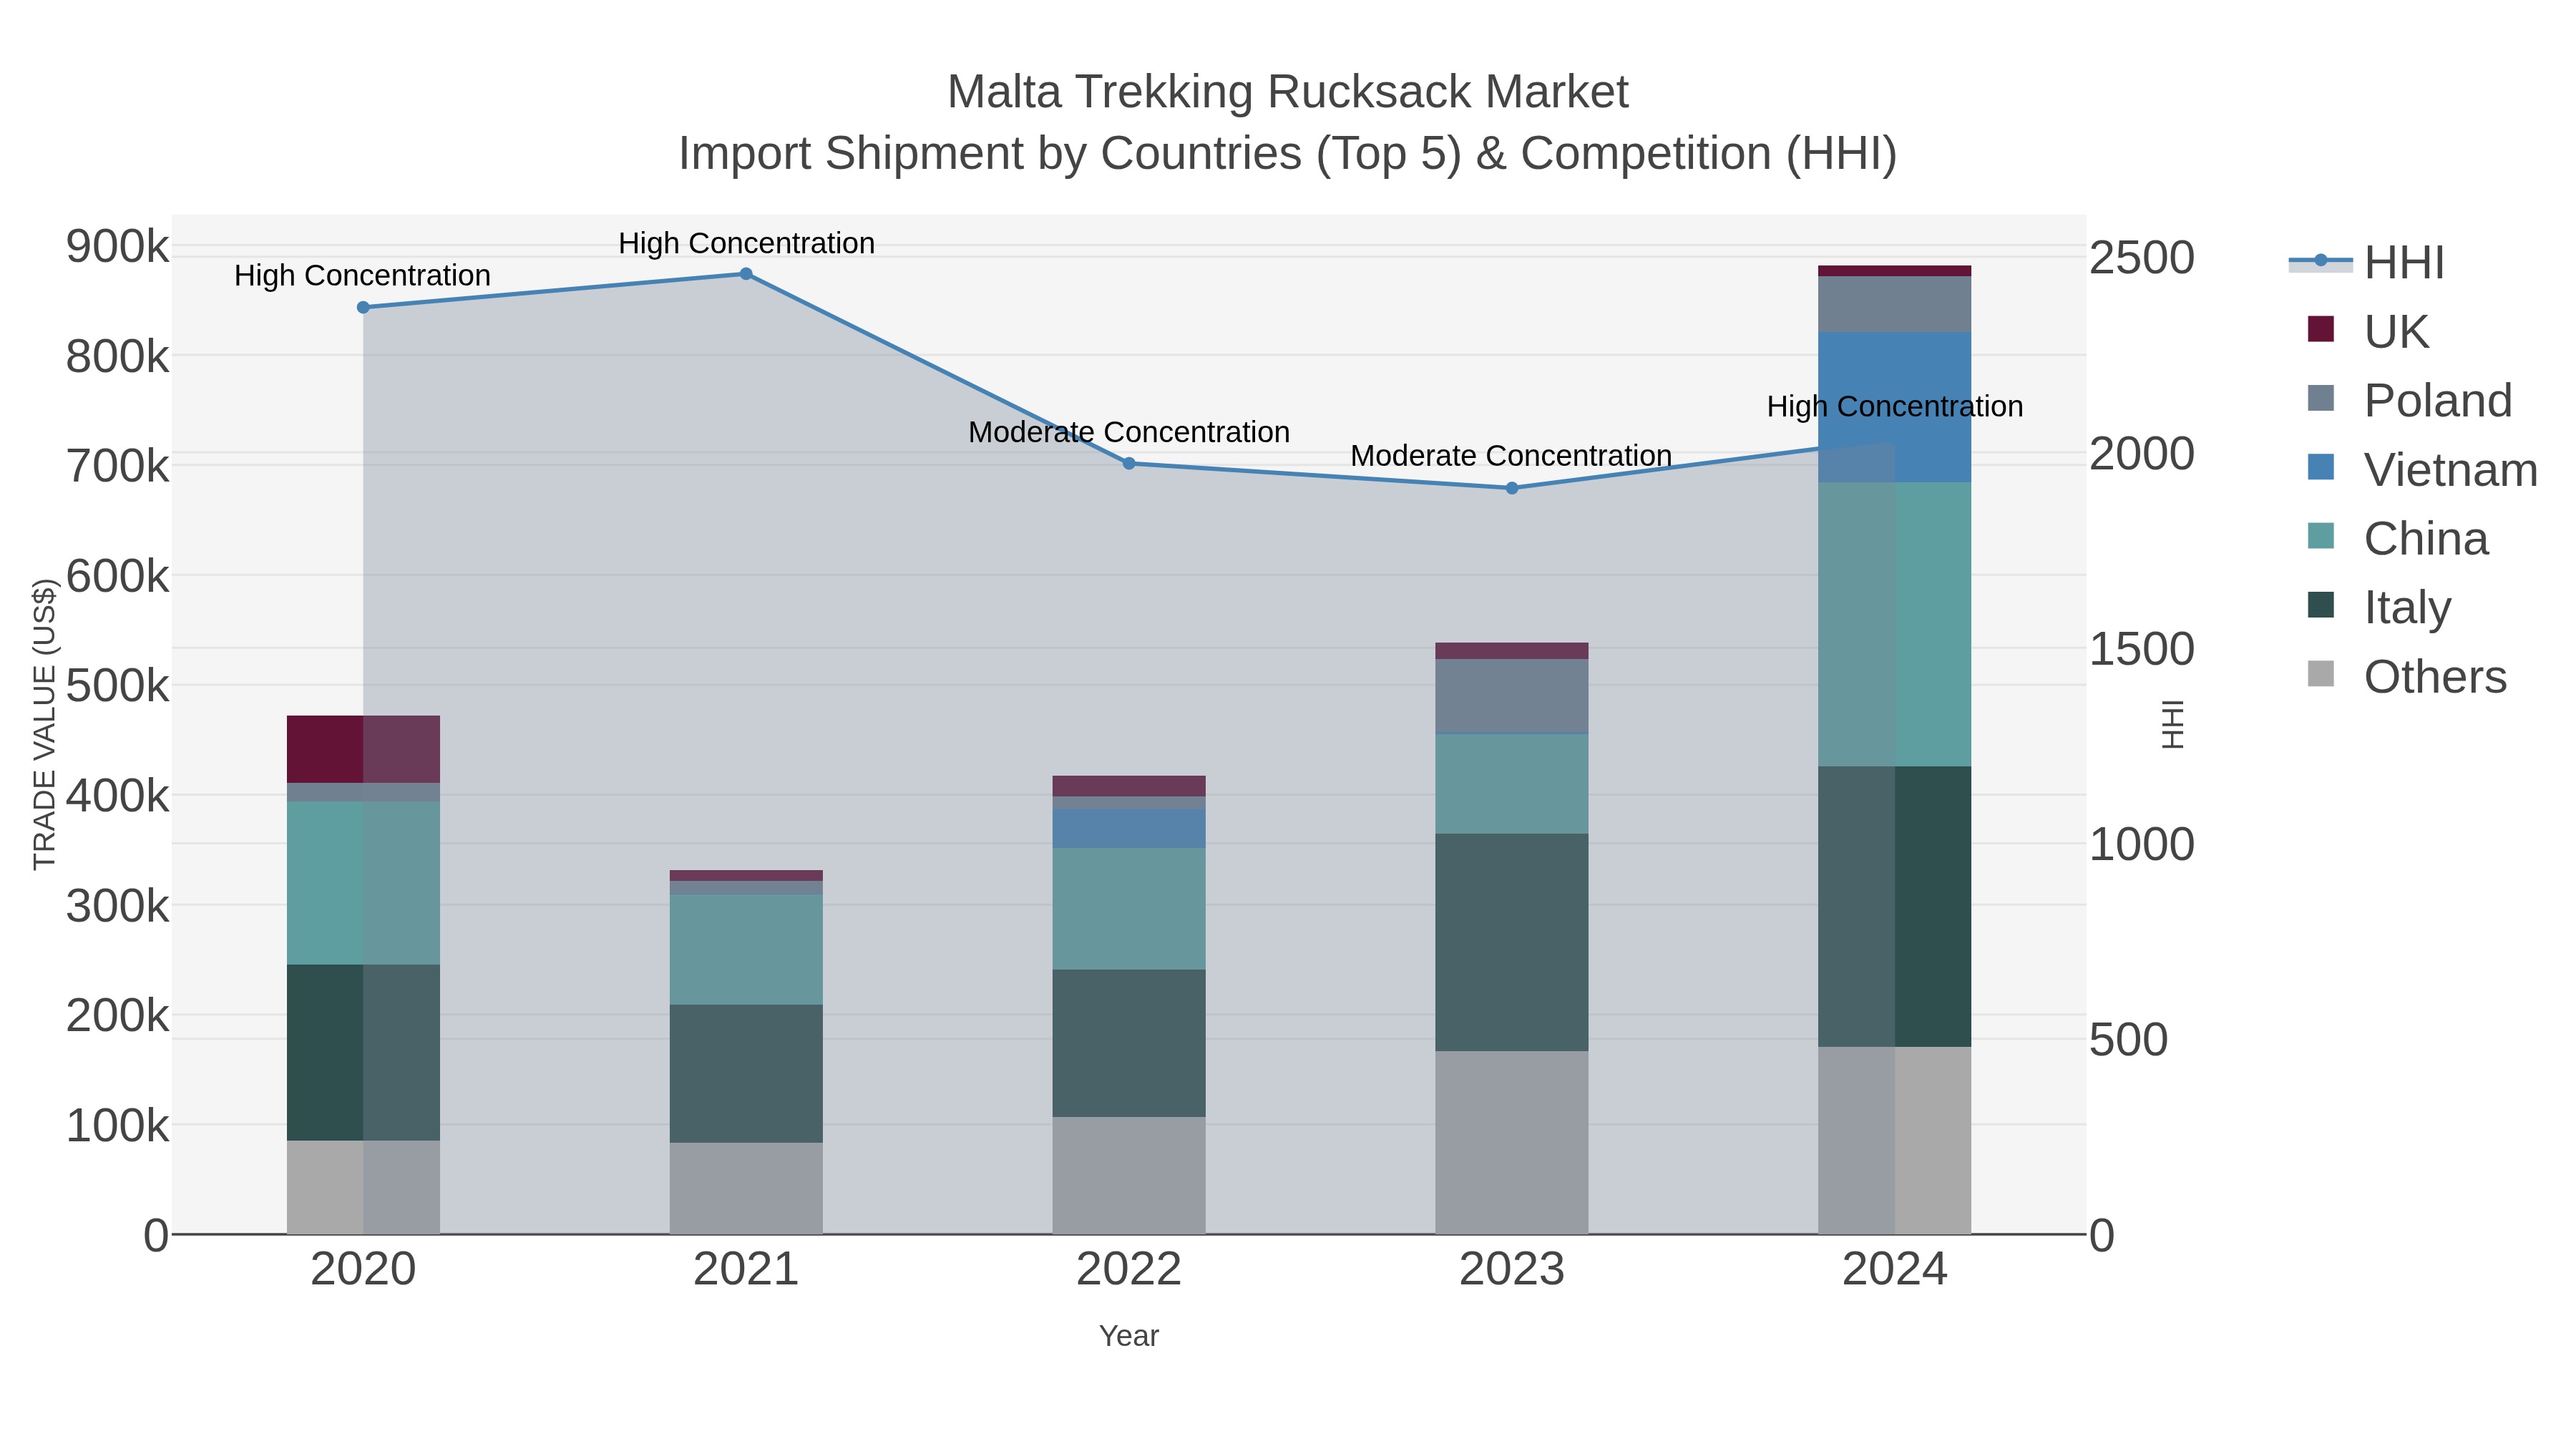Click the 2022 China bar segment

click(x=1129, y=909)
